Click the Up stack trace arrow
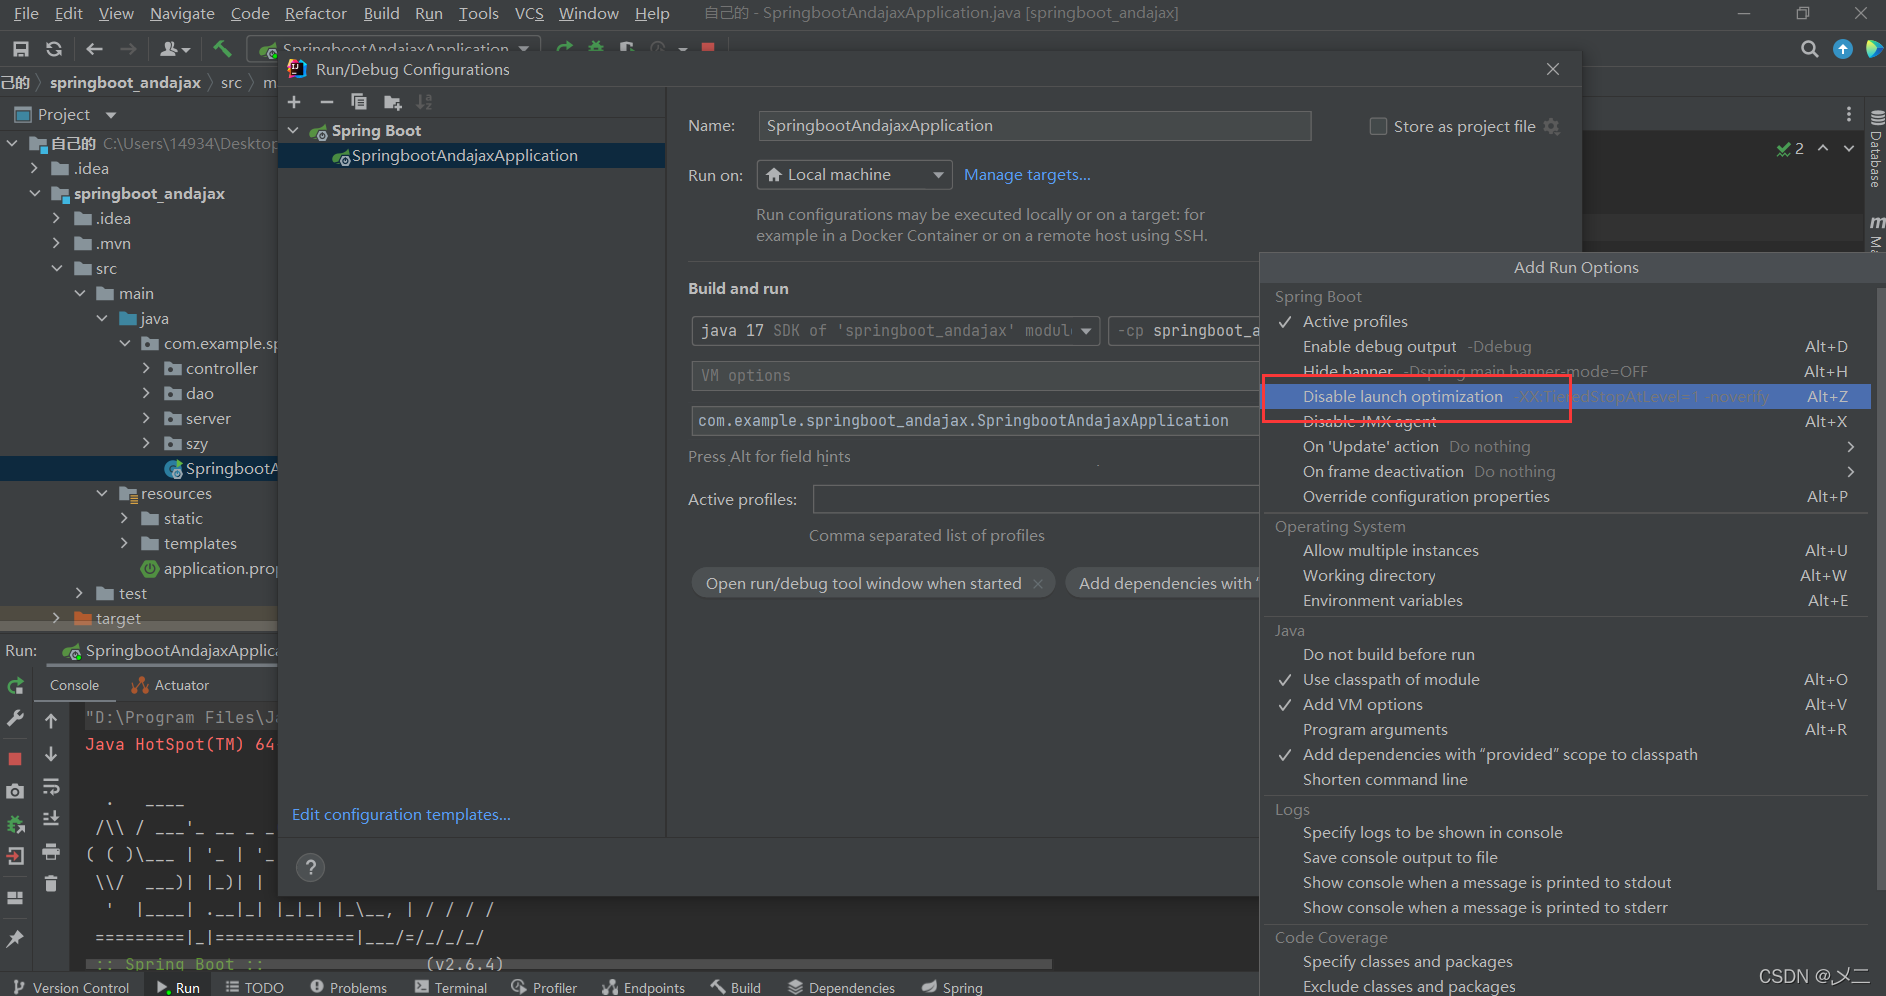The image size is (1886, 996). tap(51, 720)
